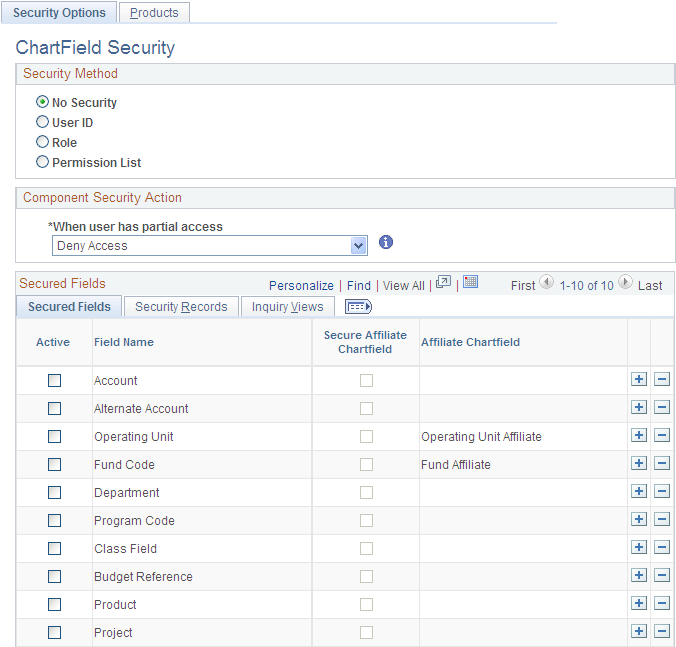Add a row after Fund Code
The height and width of the screenshot is (647, 676).
click(638, 463)
